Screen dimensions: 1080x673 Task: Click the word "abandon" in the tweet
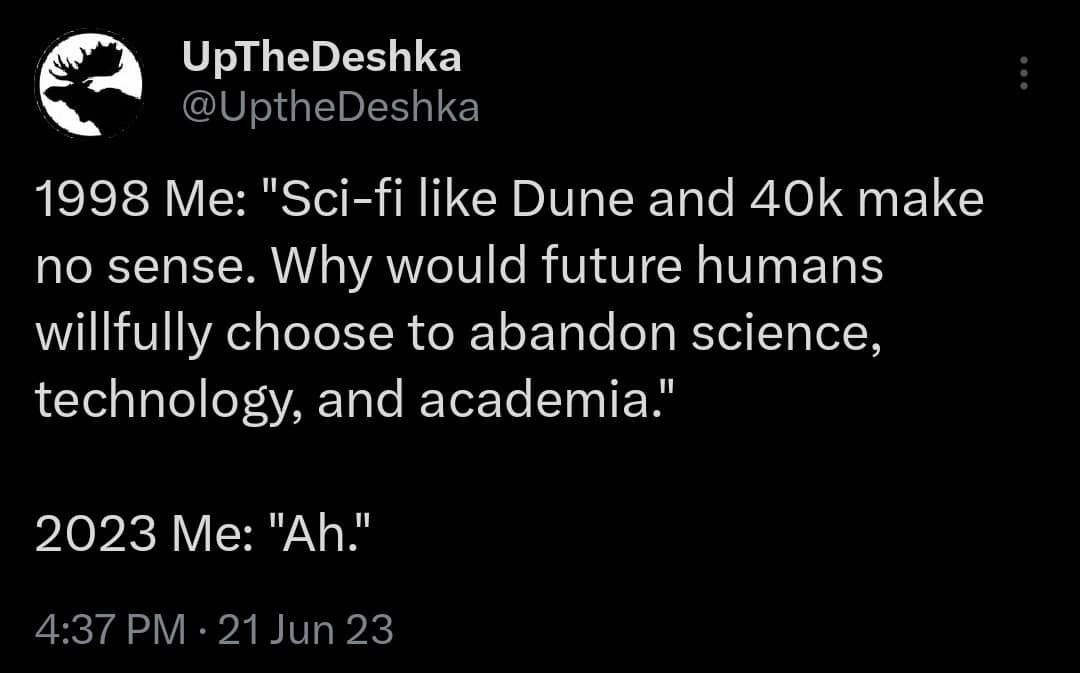coord(570,334)
